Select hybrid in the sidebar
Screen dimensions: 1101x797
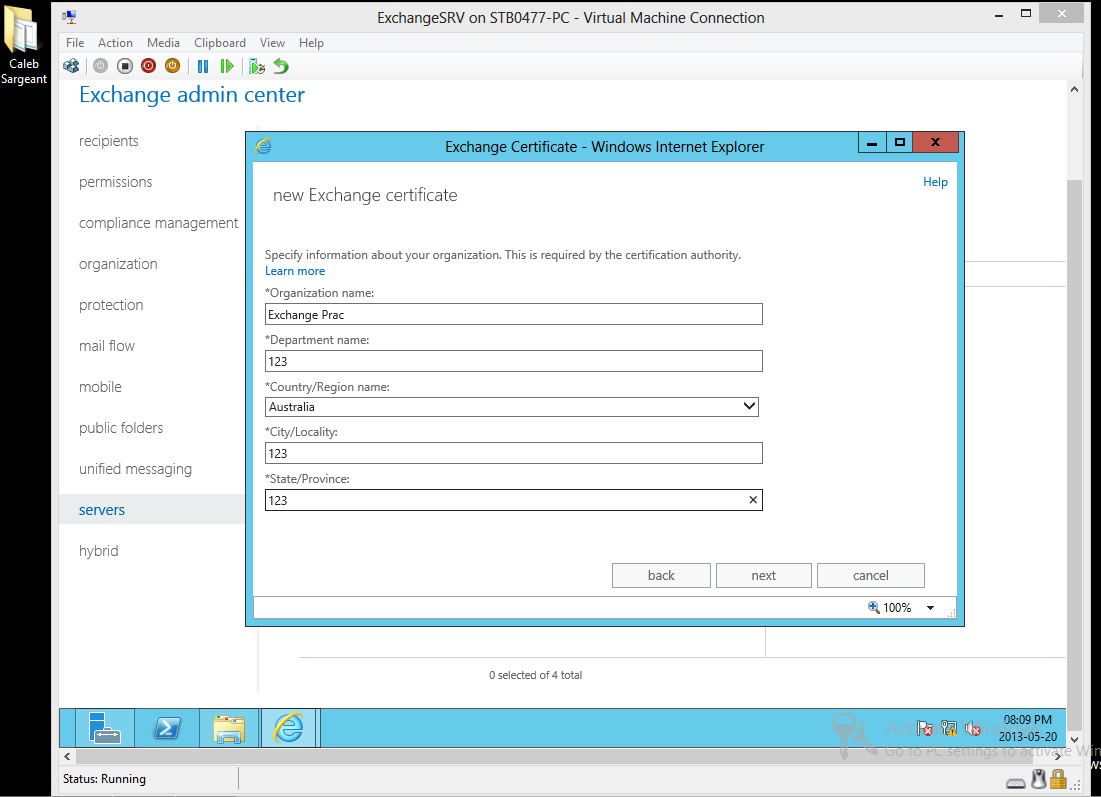pyautogui.click(x=98, y=551)
